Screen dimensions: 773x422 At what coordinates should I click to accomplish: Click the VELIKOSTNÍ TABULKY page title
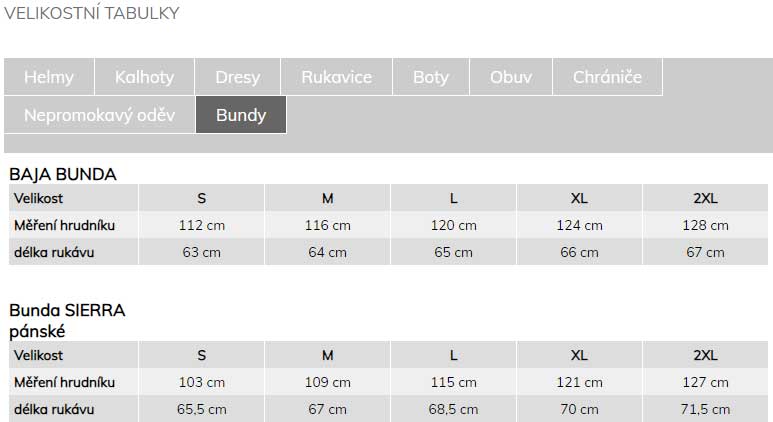pos(91,13)
